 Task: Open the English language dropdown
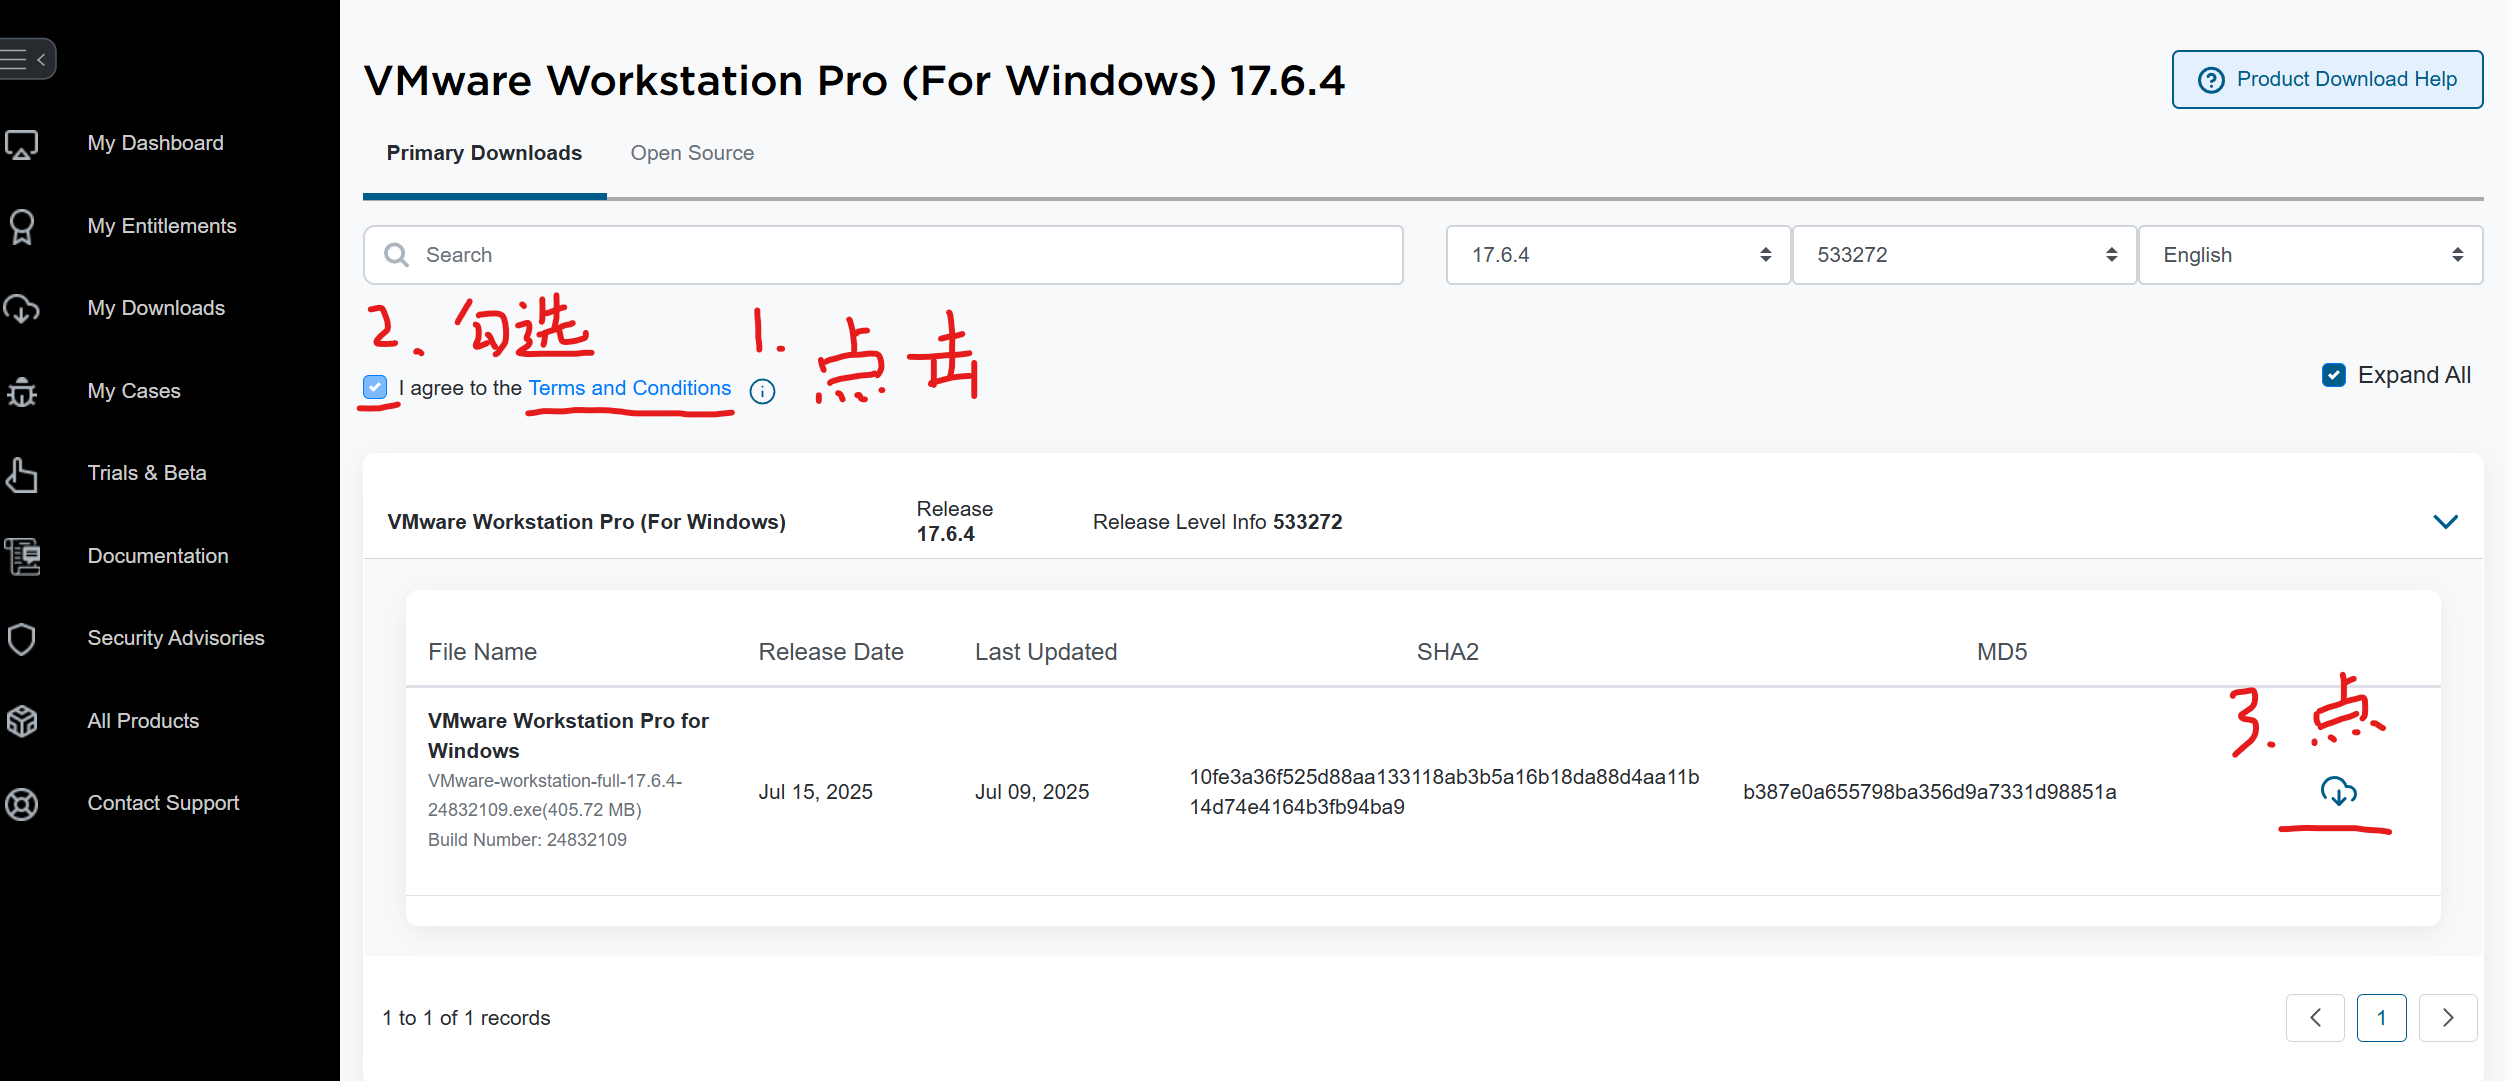(x=2309, y=255)
